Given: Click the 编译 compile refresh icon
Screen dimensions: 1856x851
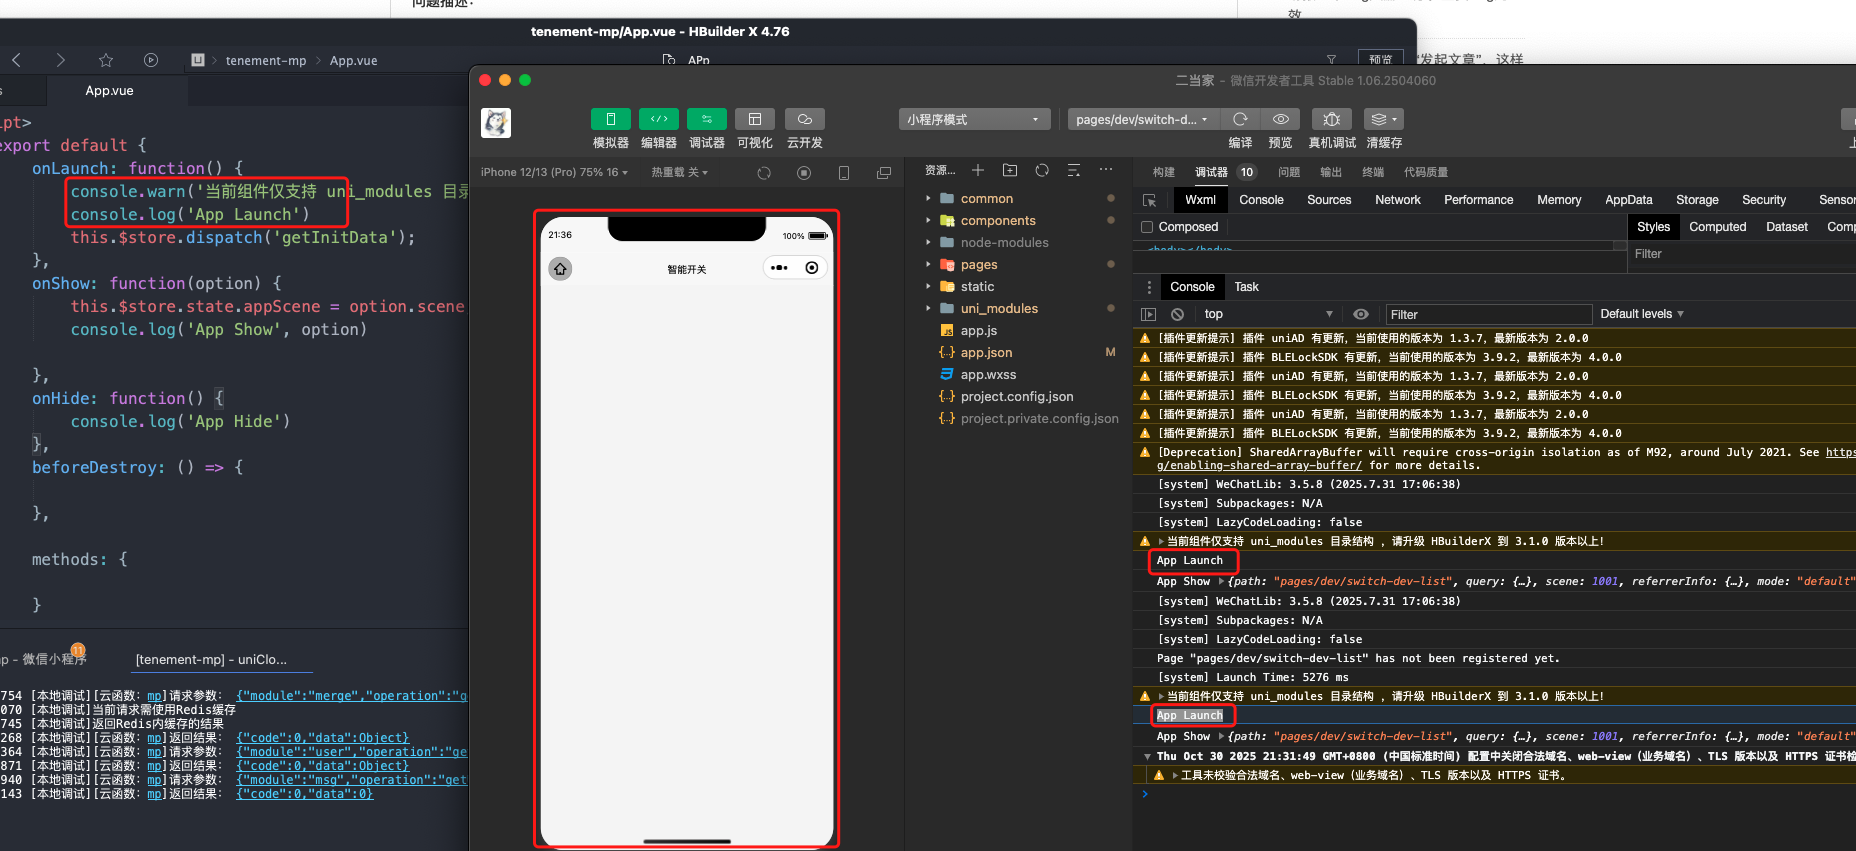Looking at the screenshot, I should (1240, 119).
